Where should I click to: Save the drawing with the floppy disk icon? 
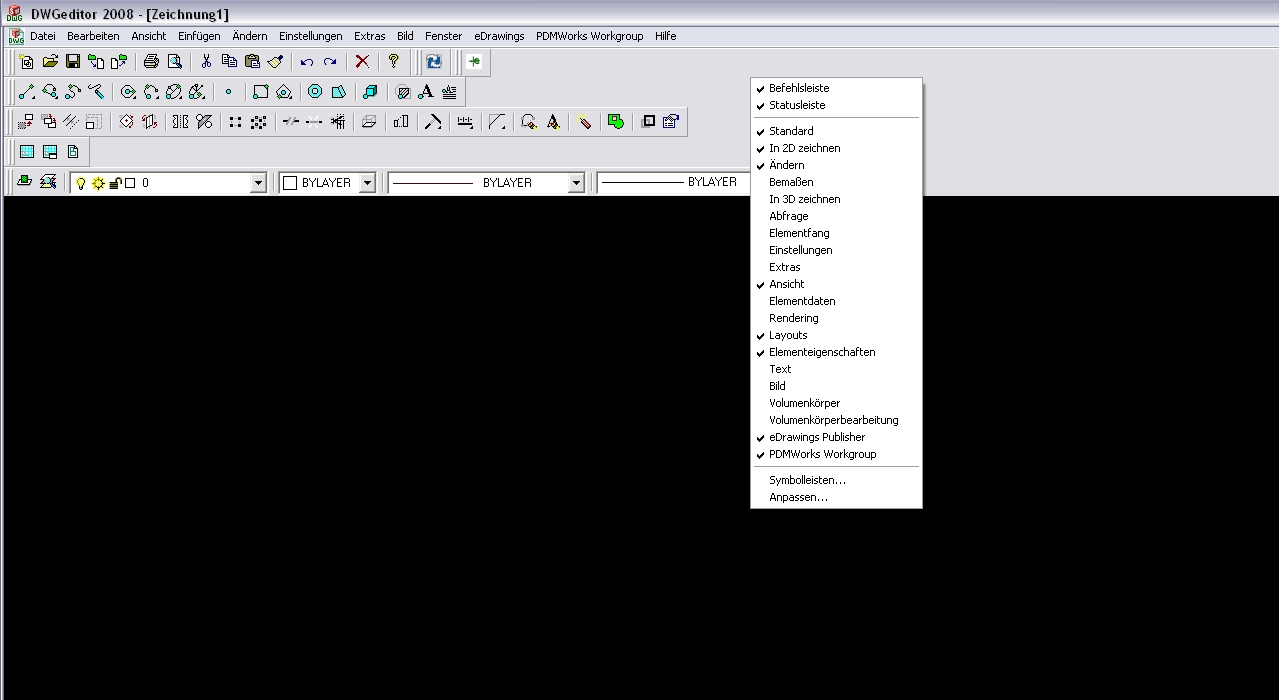pos(73,62)
